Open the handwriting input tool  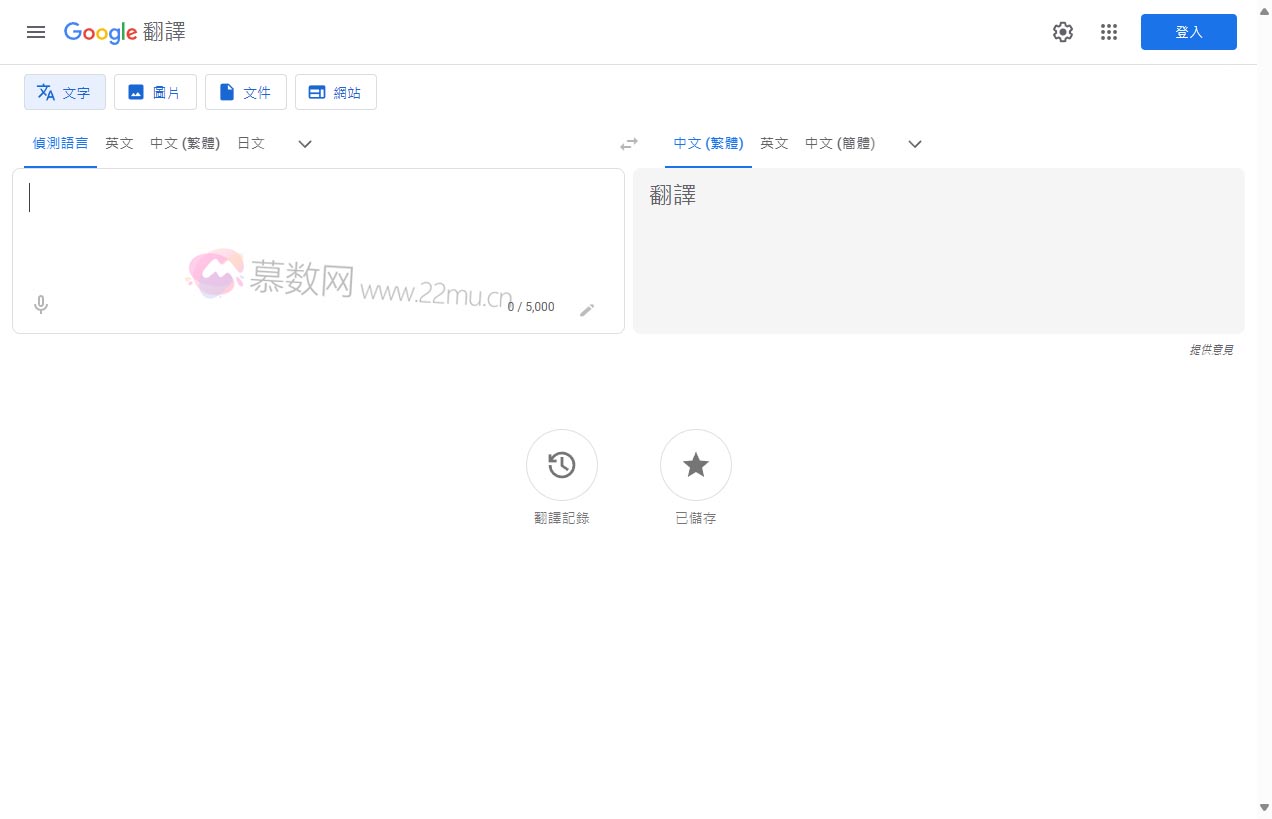(x=588, y=310)
